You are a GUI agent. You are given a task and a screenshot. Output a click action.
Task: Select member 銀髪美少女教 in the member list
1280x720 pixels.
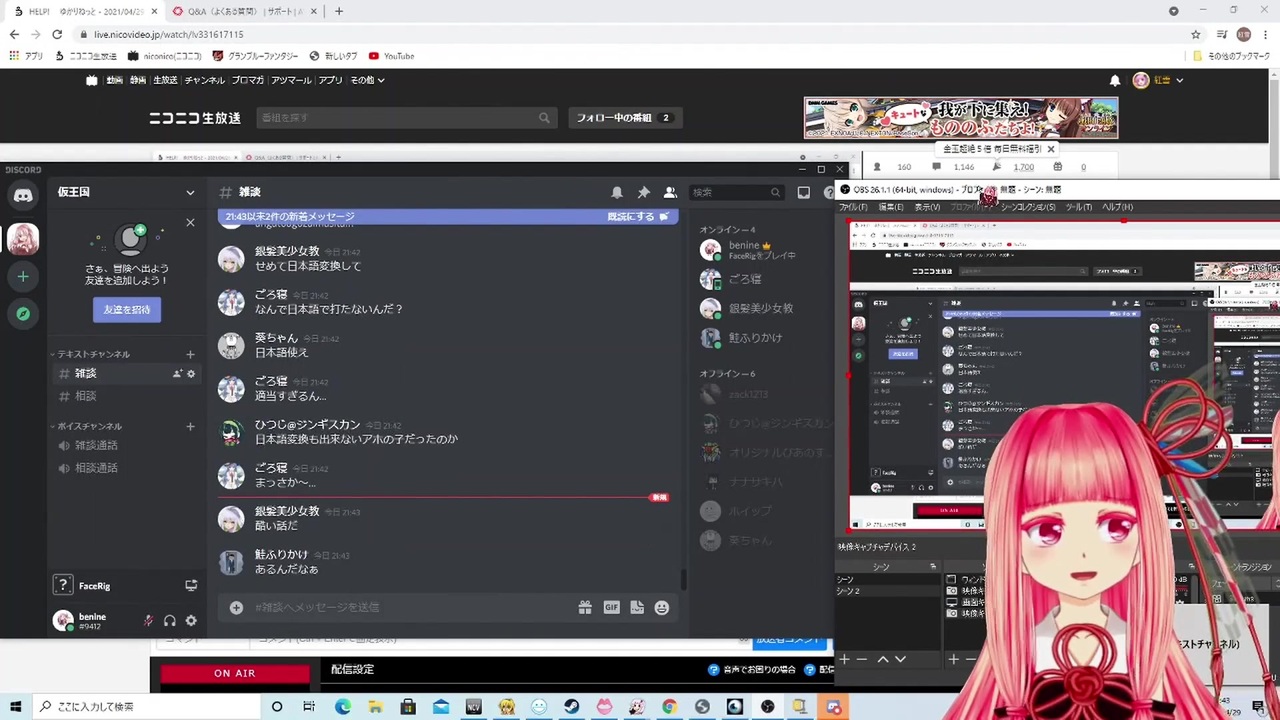click(760, 308)
